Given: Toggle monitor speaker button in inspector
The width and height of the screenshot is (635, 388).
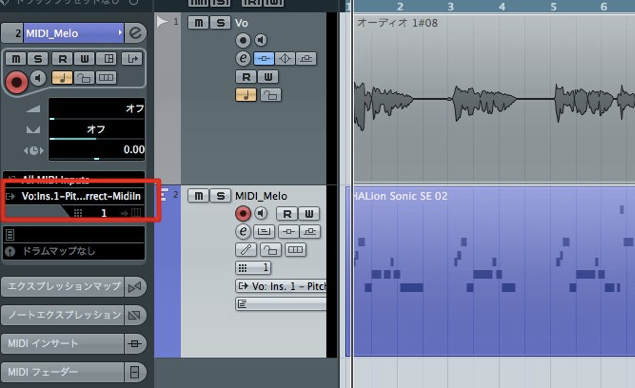Looking at the screenshot, I should 38,77.
